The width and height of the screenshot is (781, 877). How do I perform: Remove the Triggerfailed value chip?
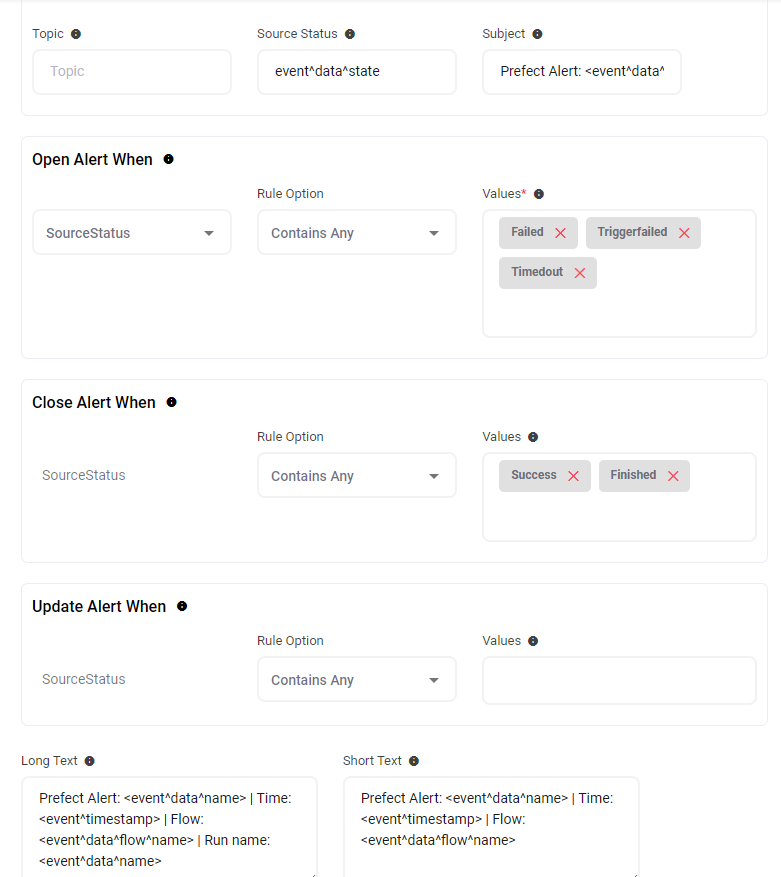click(x=684, y=233)
